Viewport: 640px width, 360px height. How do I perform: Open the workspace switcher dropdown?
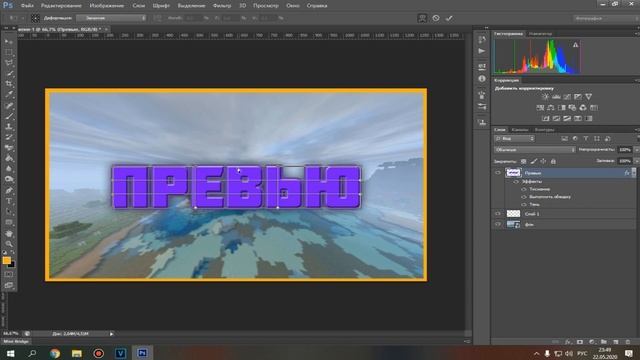[x=606, y=18]
